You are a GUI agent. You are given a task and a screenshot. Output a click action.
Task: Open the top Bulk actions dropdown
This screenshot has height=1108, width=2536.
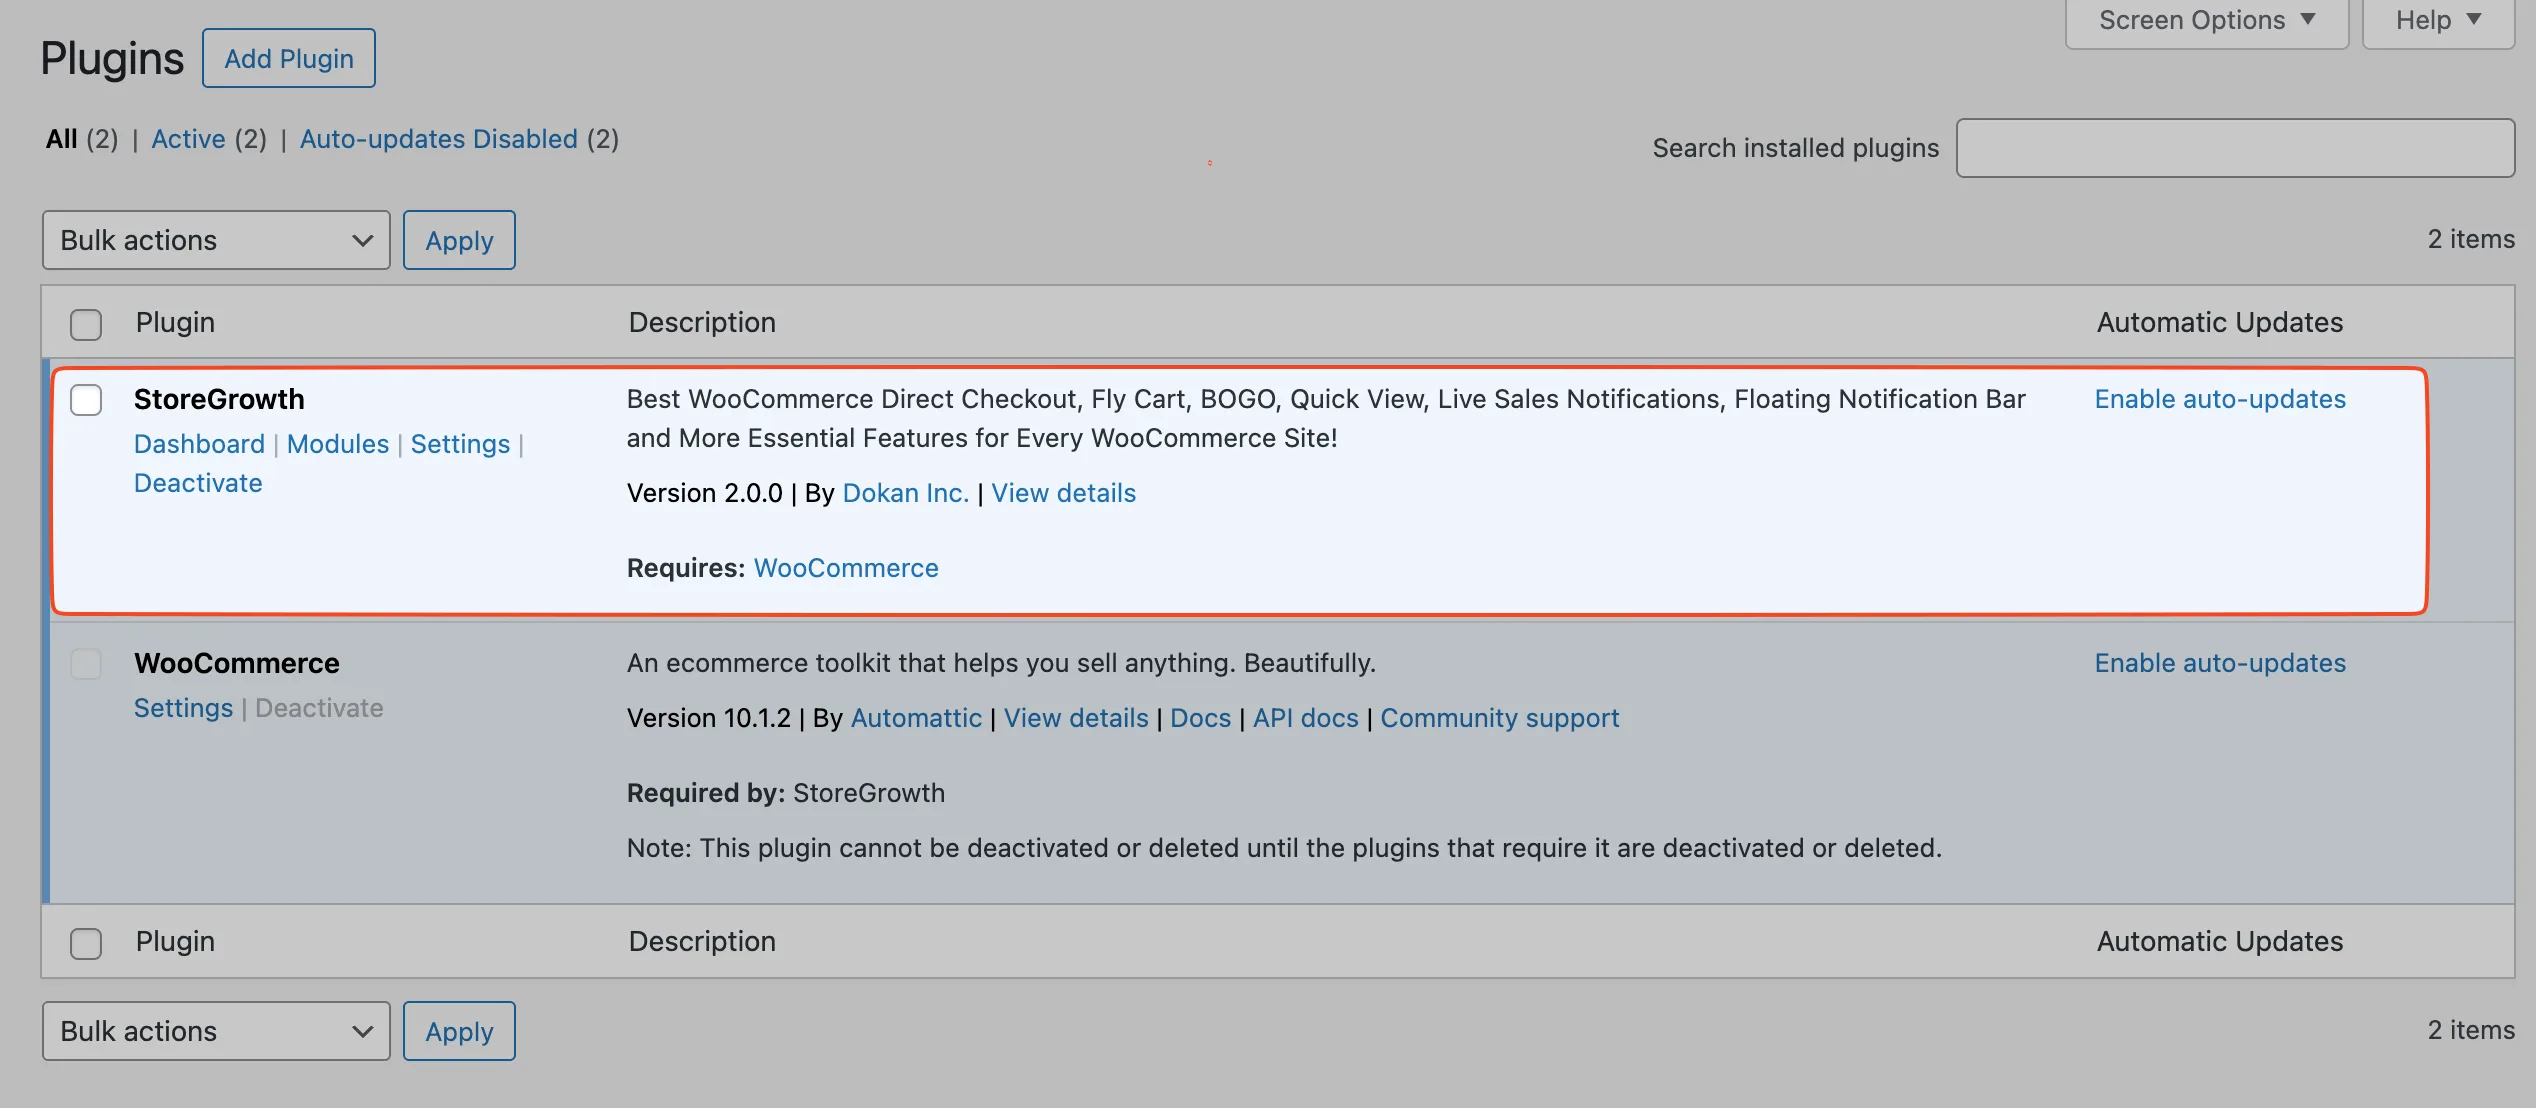216,240
